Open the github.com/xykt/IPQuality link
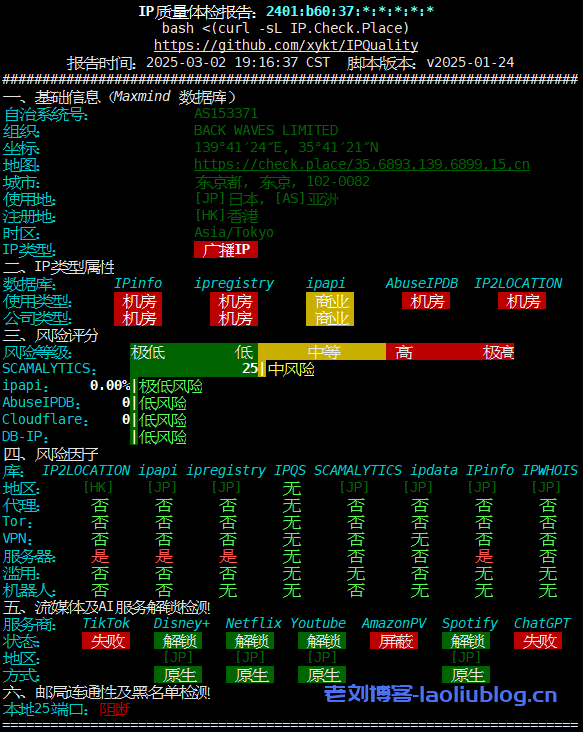Image resolution: width=583 pixels, height=732 pixels. coord(286,45)
